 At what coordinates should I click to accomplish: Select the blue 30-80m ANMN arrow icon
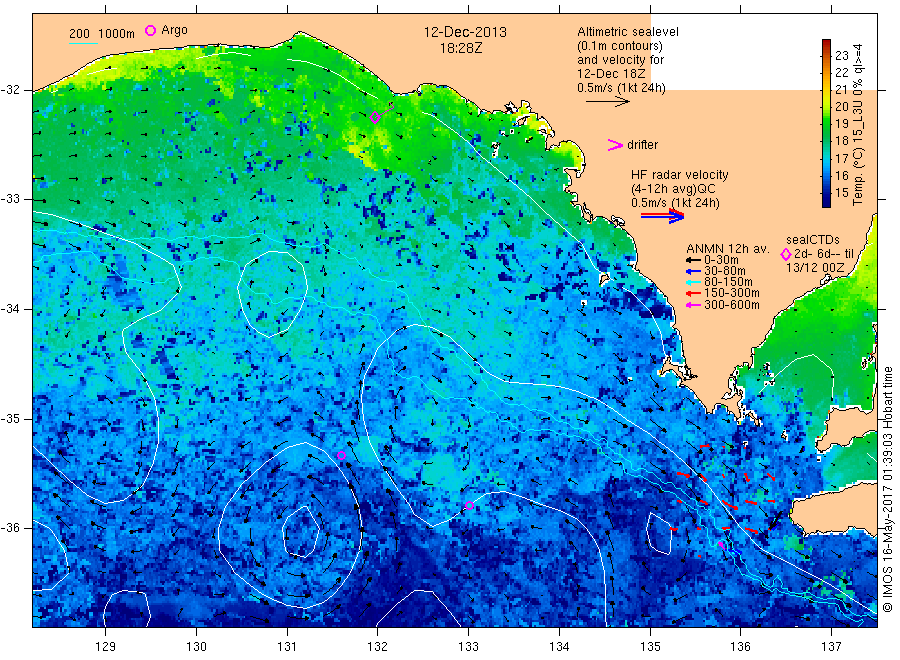[x=693, y=271]
